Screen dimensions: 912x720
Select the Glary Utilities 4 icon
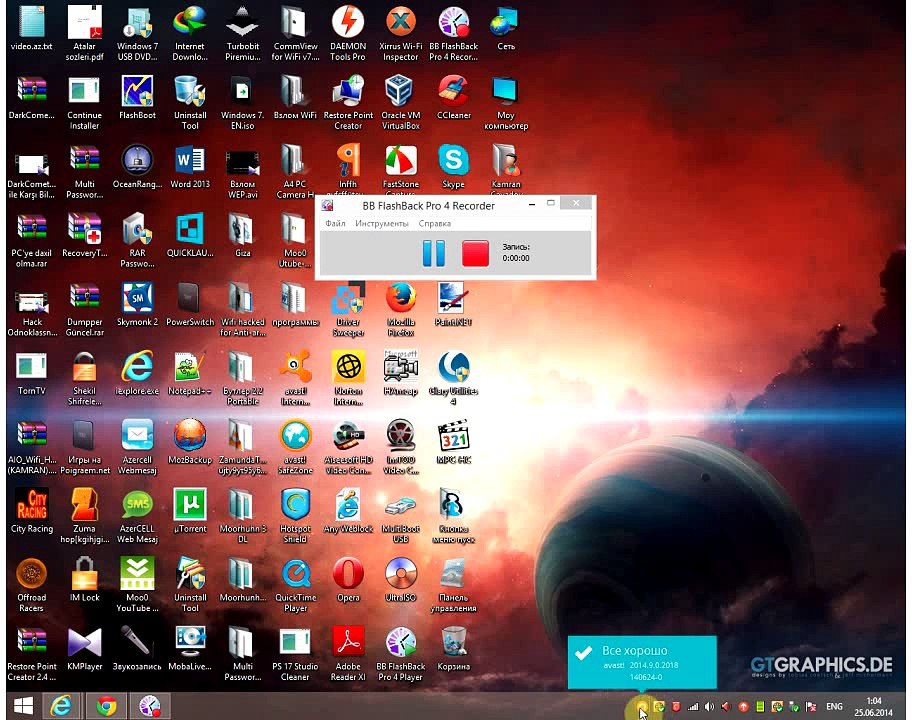[453, 378]
